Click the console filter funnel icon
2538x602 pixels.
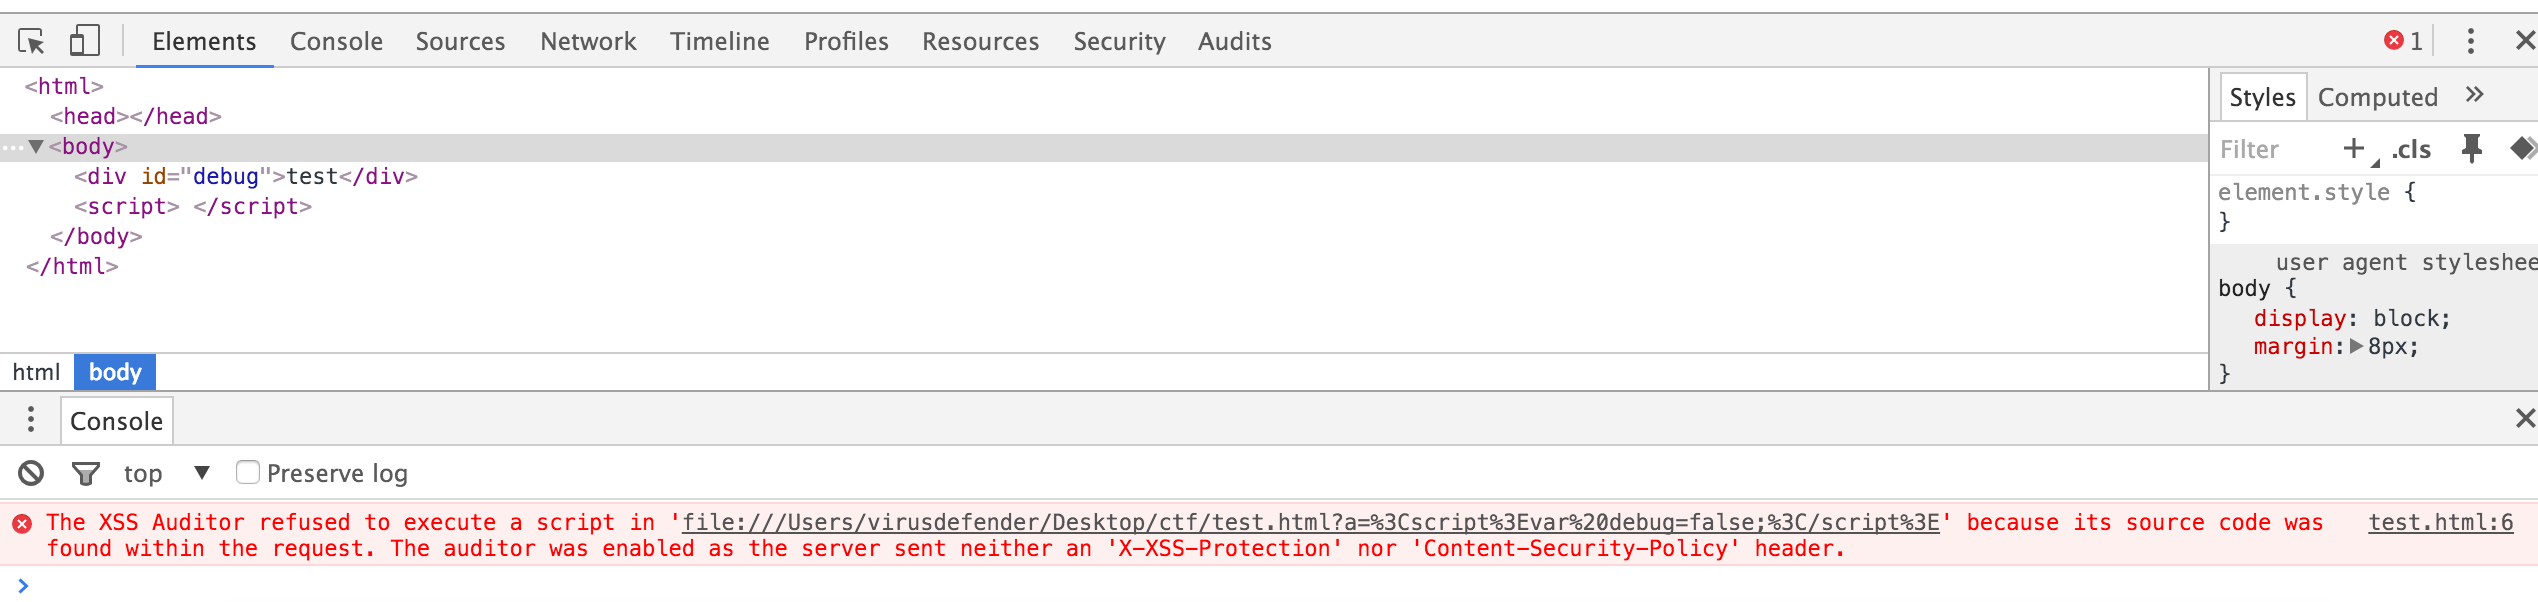click(x=86, y=473)
